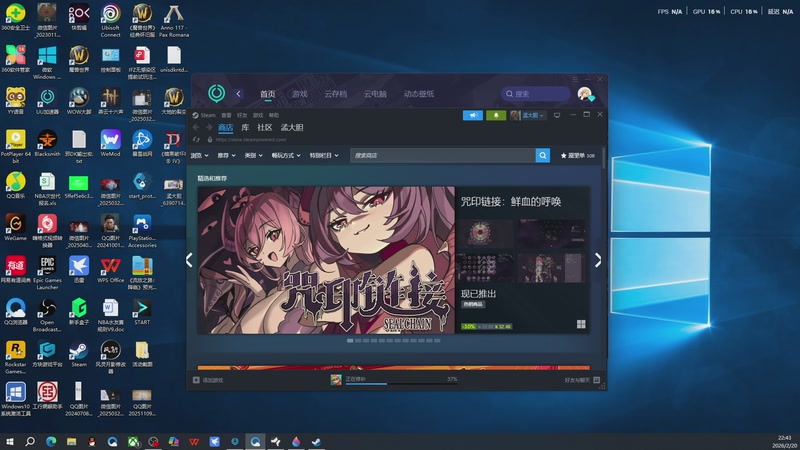Click the blue store search magnifier button

pyautogui.click(x=543, y=155)
